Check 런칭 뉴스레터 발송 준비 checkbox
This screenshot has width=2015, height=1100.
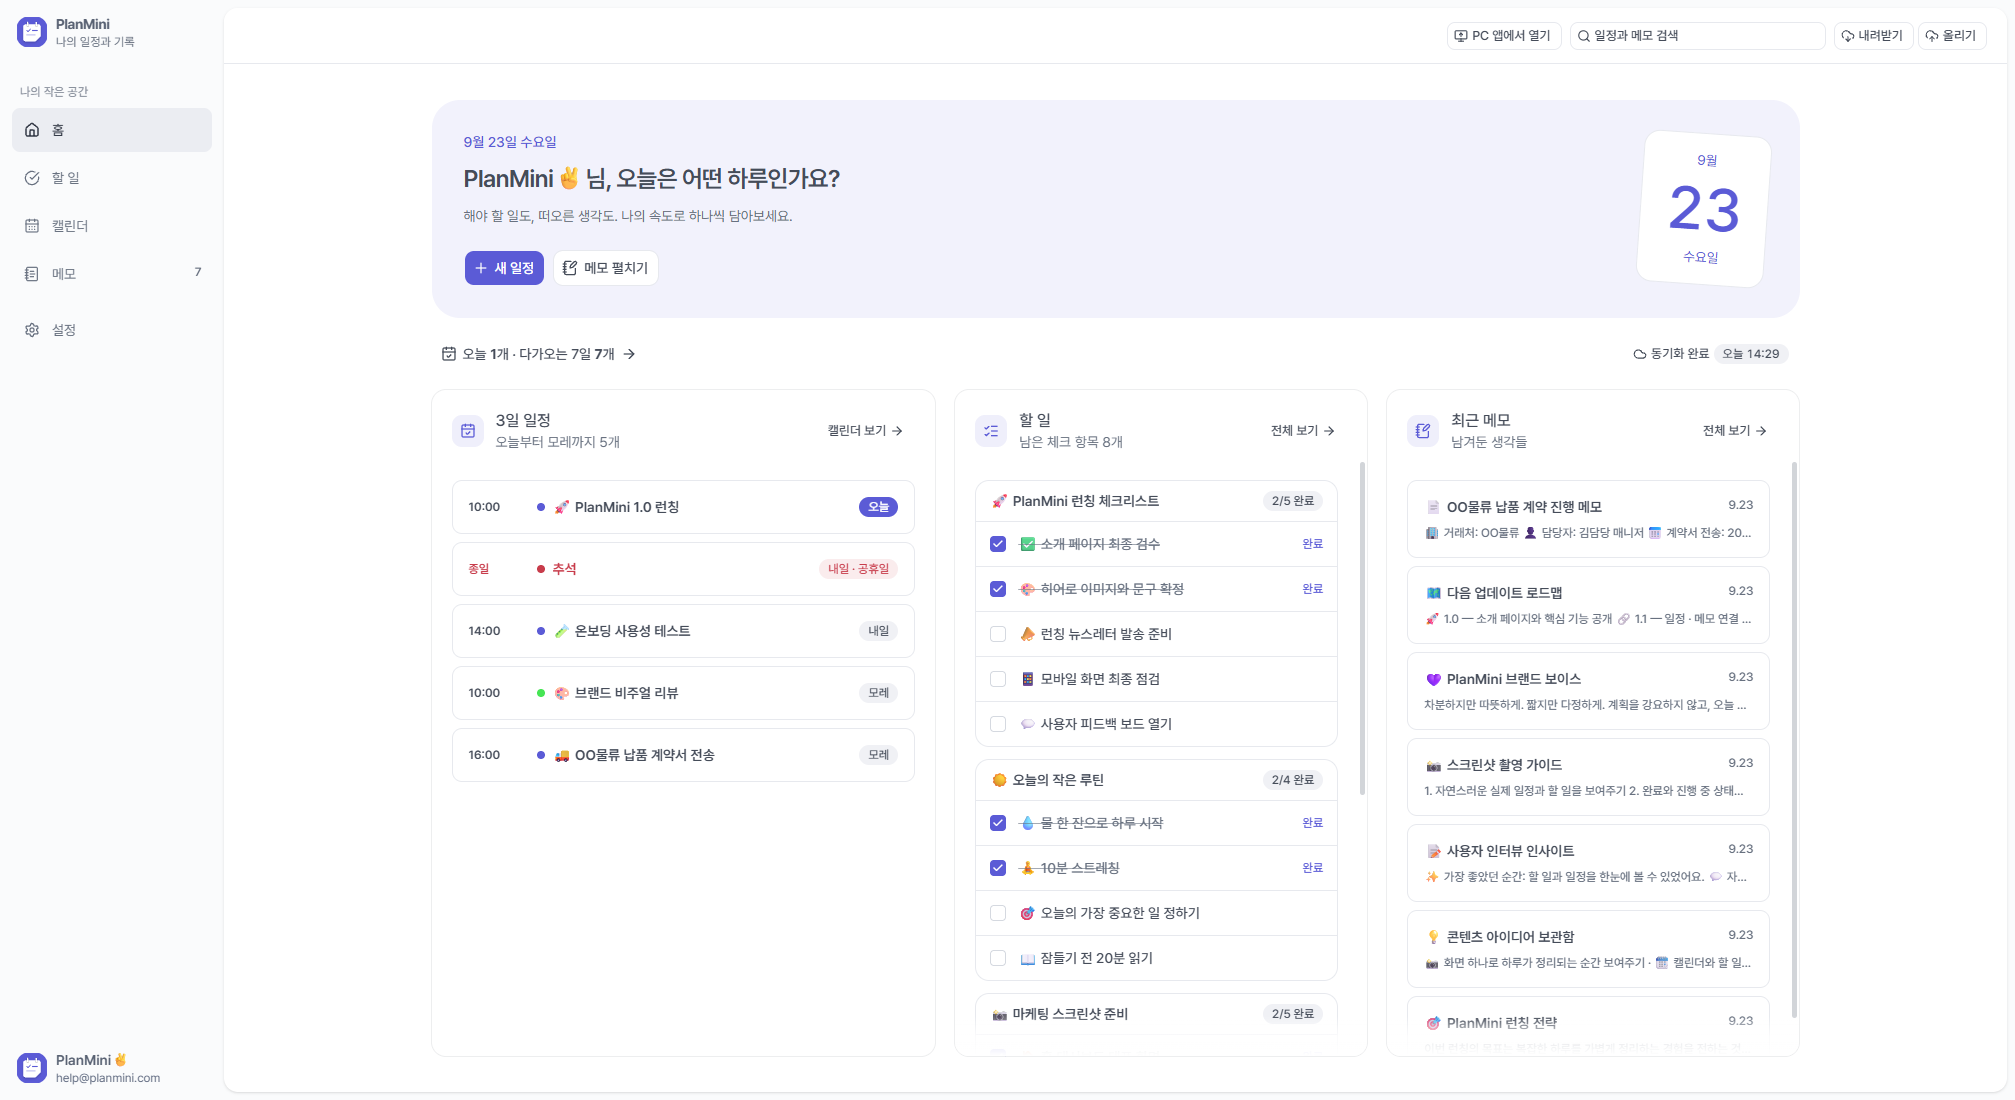pos(998,634)
